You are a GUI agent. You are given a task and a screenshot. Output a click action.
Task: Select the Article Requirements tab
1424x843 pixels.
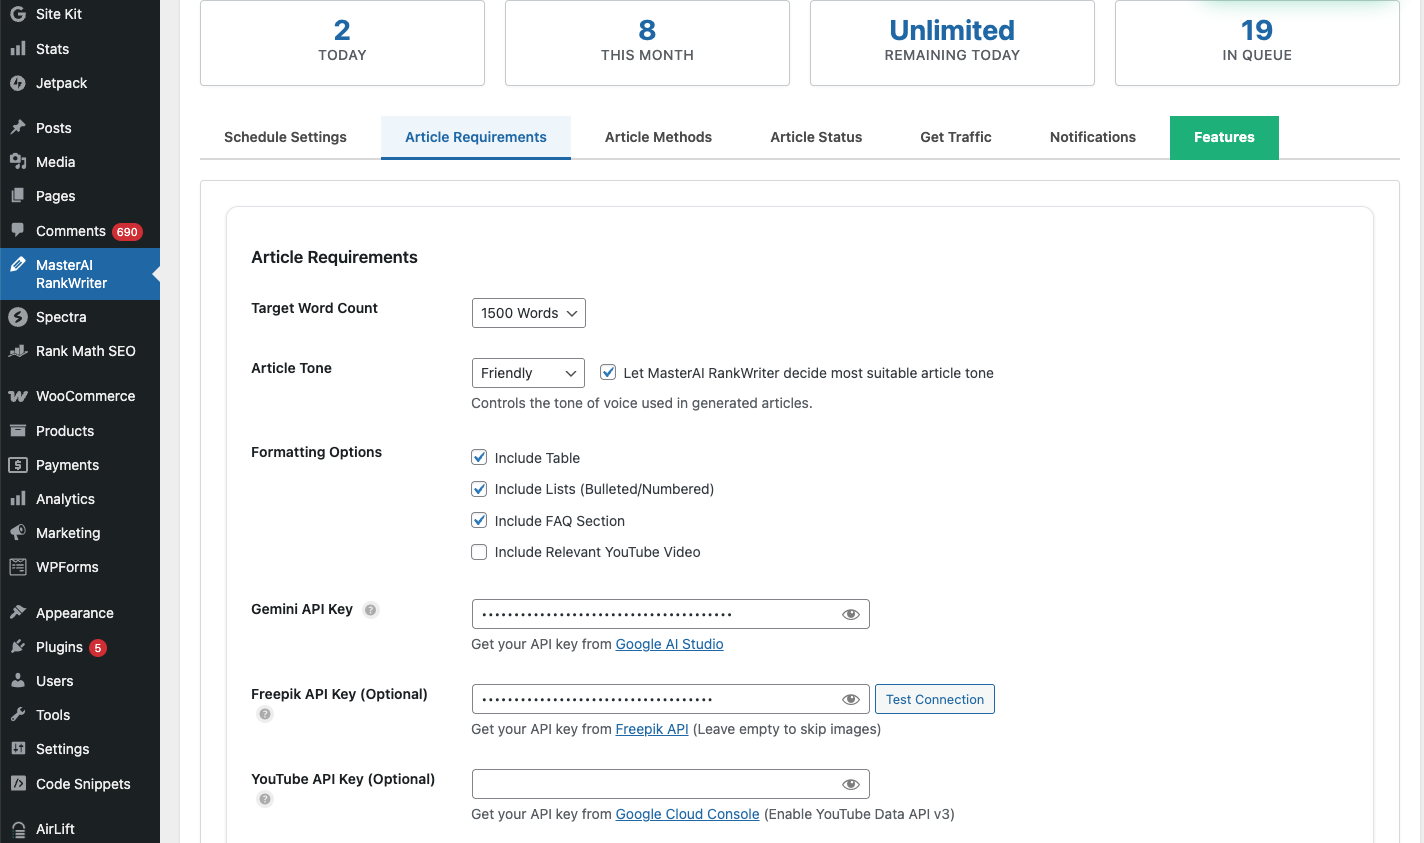[x=476, y=137]
